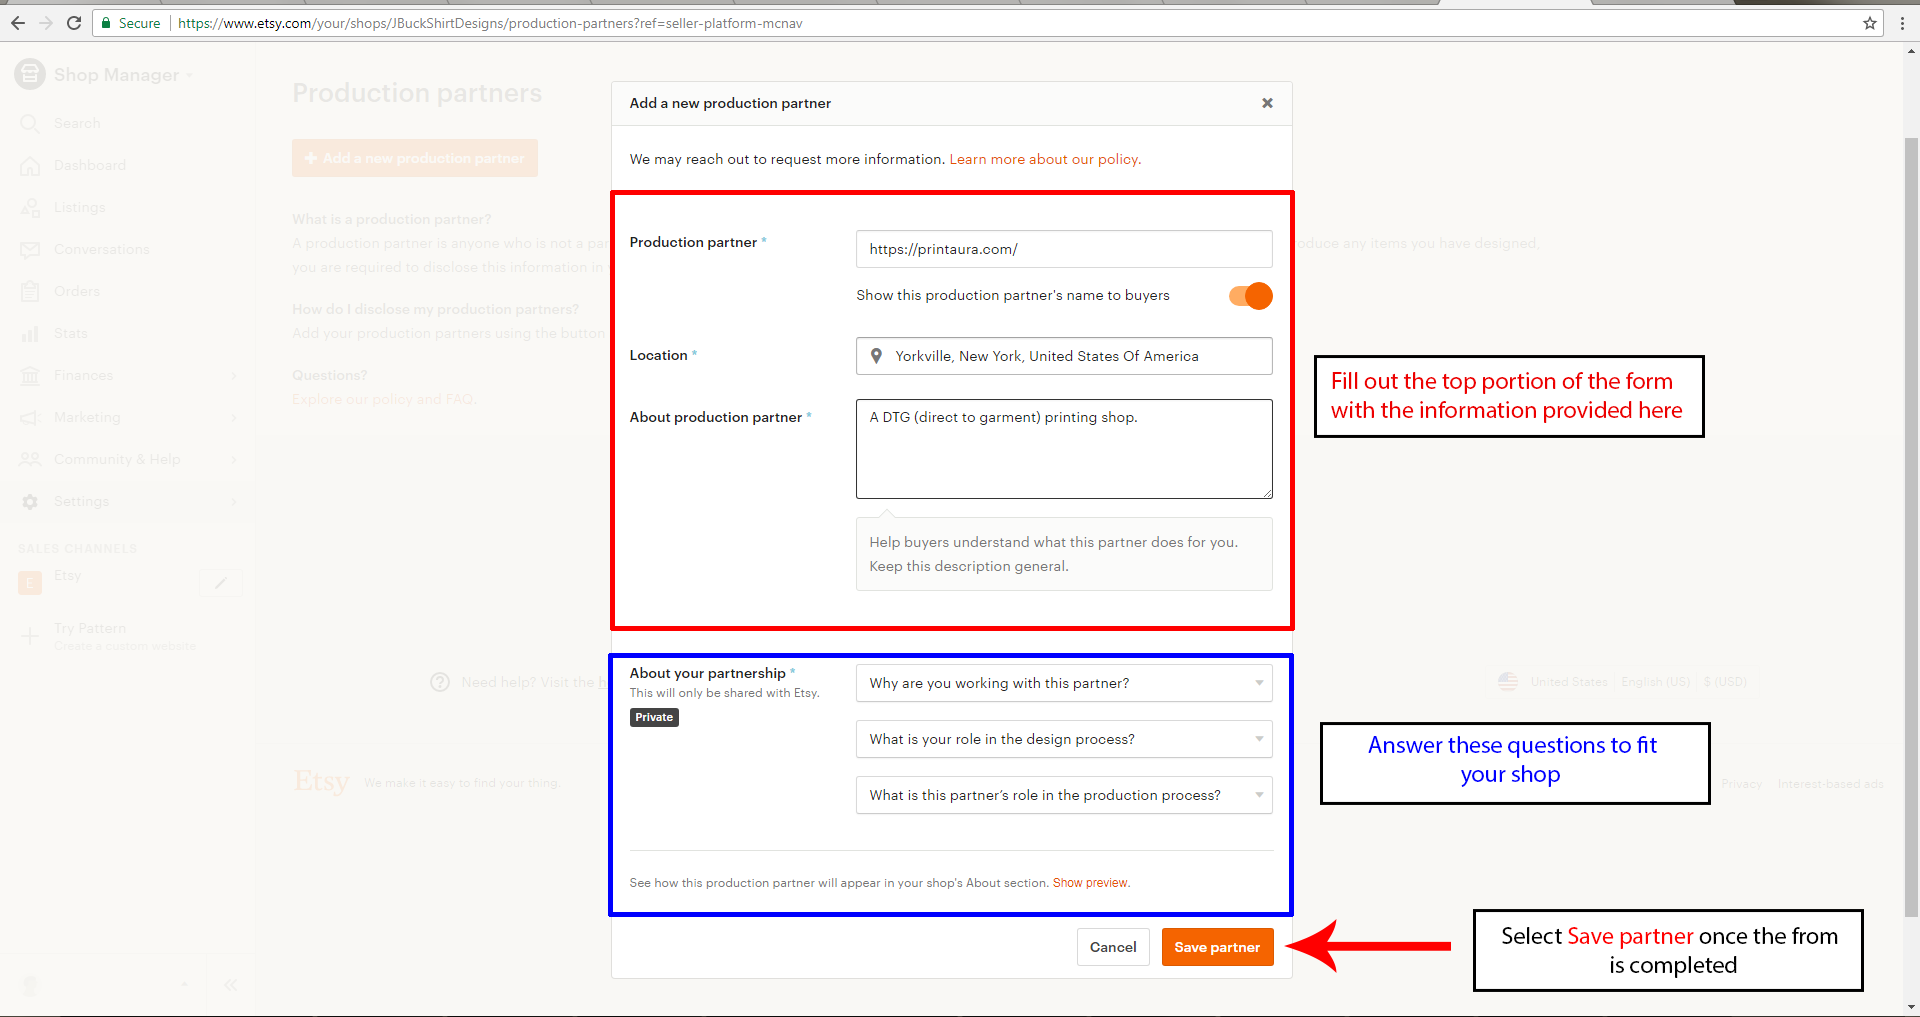The image size is (1920, 1017).
Task: Click the 'Explore our policy and FAQ' link
Action: coord(384,399)
